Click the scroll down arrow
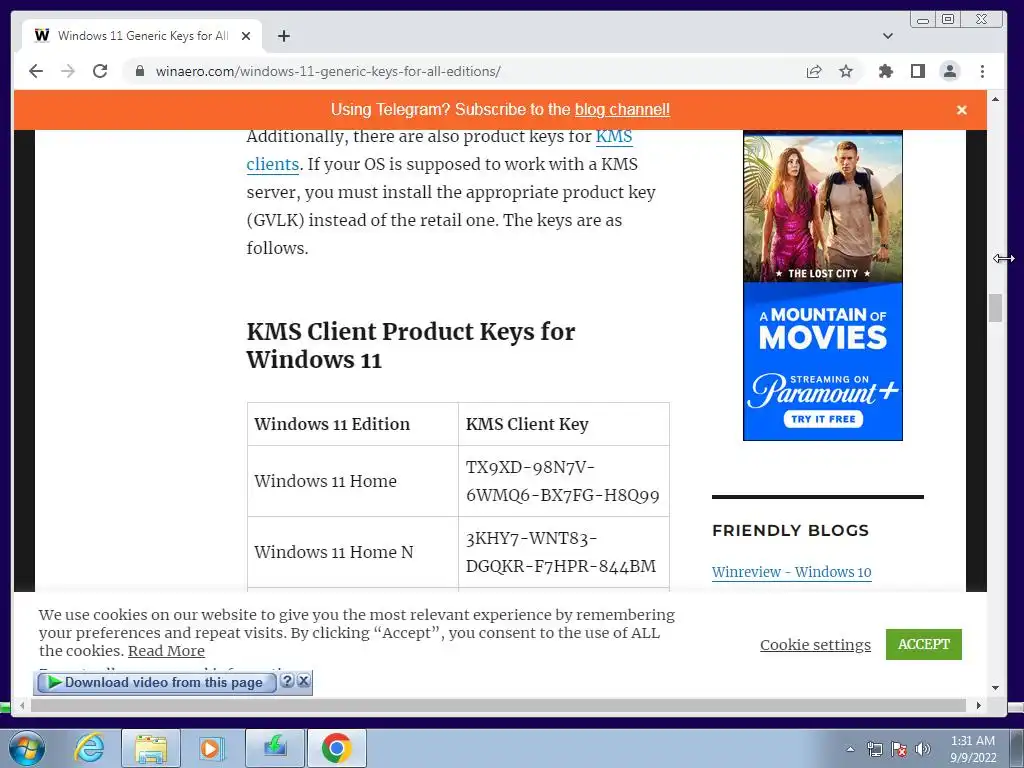1024x768 pixels. point(995,688)
